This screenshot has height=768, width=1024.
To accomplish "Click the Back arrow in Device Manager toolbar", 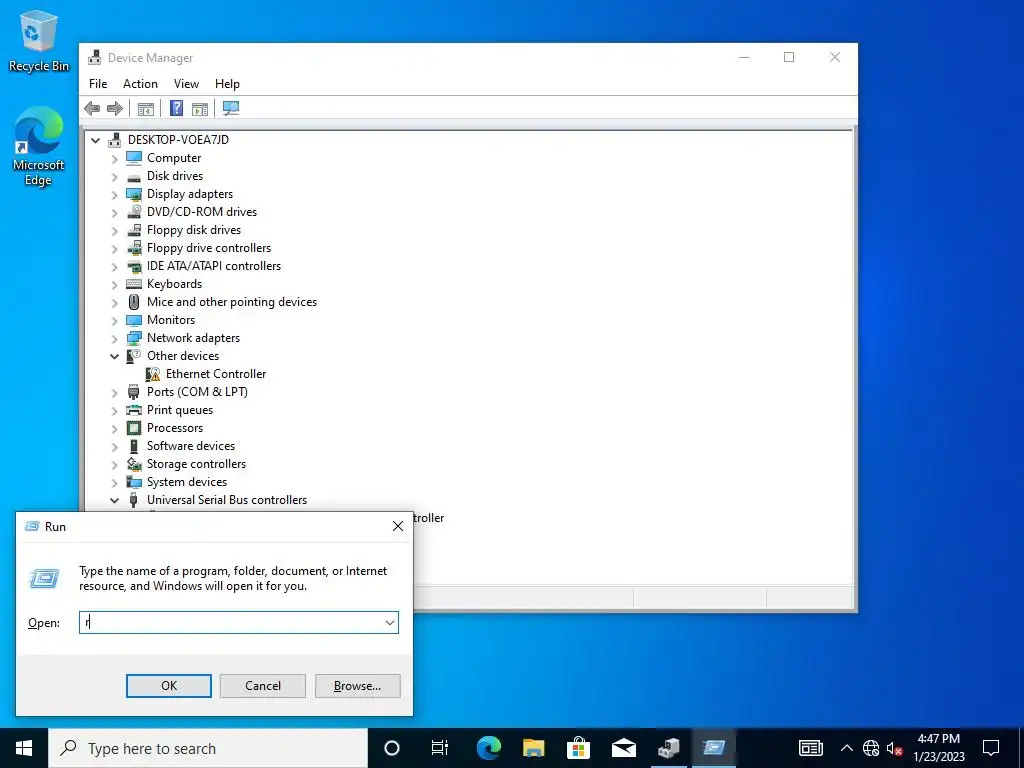I will (92, 108).
